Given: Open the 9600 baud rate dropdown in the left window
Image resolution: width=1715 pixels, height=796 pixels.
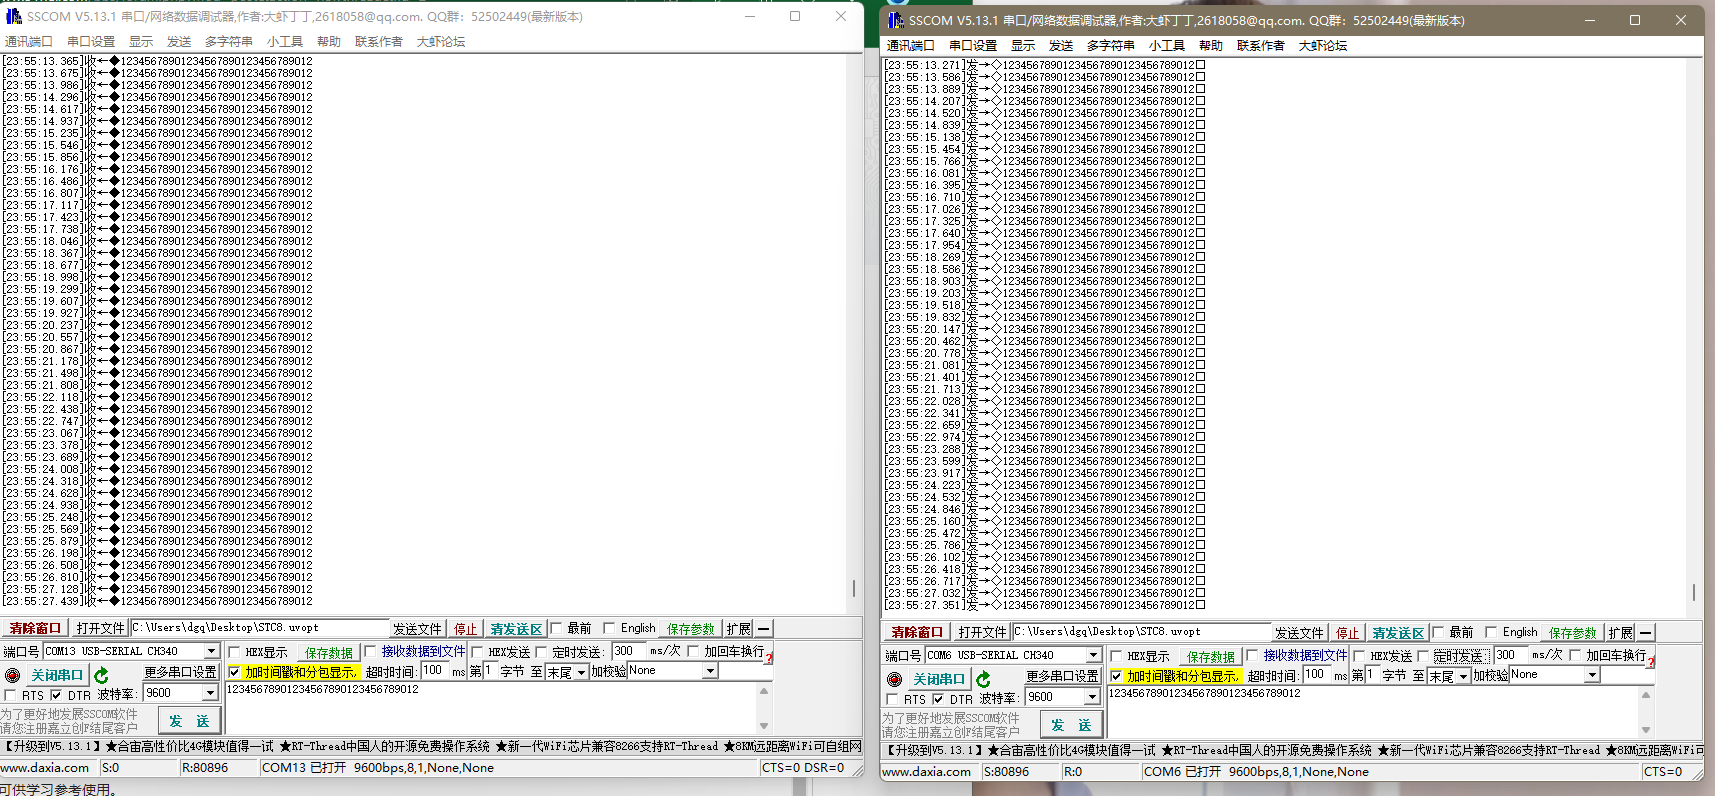Looking at the screenshot, I should tap(210, 693).
